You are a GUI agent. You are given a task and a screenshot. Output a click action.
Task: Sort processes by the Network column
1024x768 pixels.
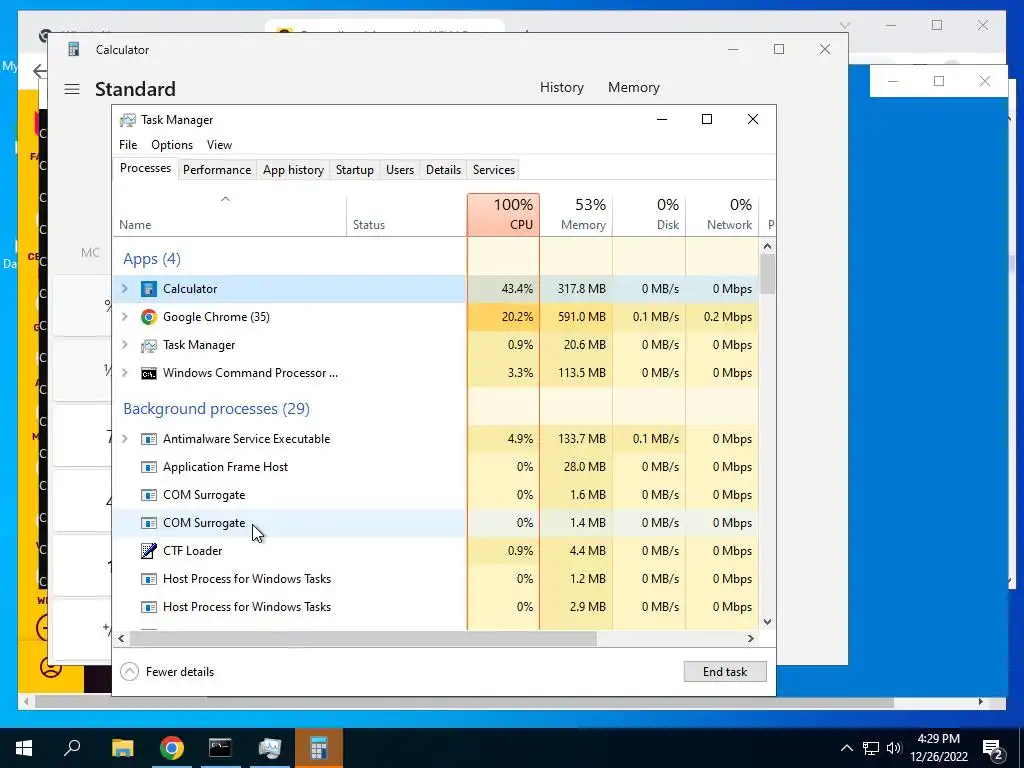(x=722, y=215)
